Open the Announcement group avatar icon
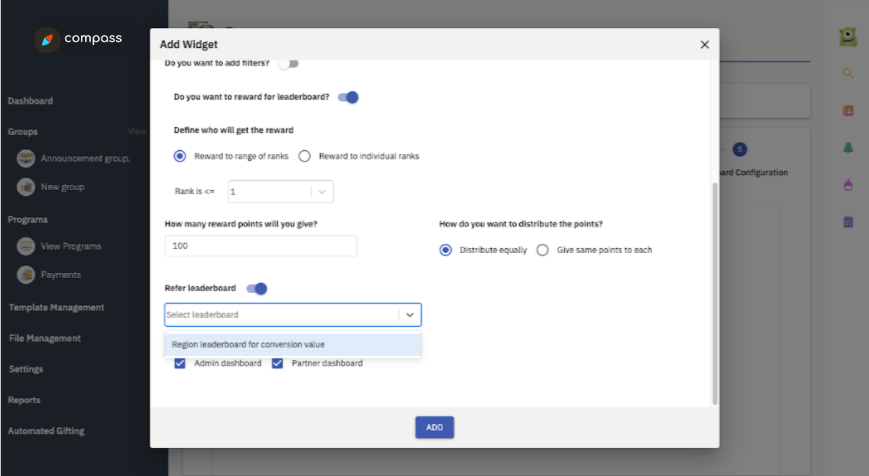869x476 pixels. [25, 158]
